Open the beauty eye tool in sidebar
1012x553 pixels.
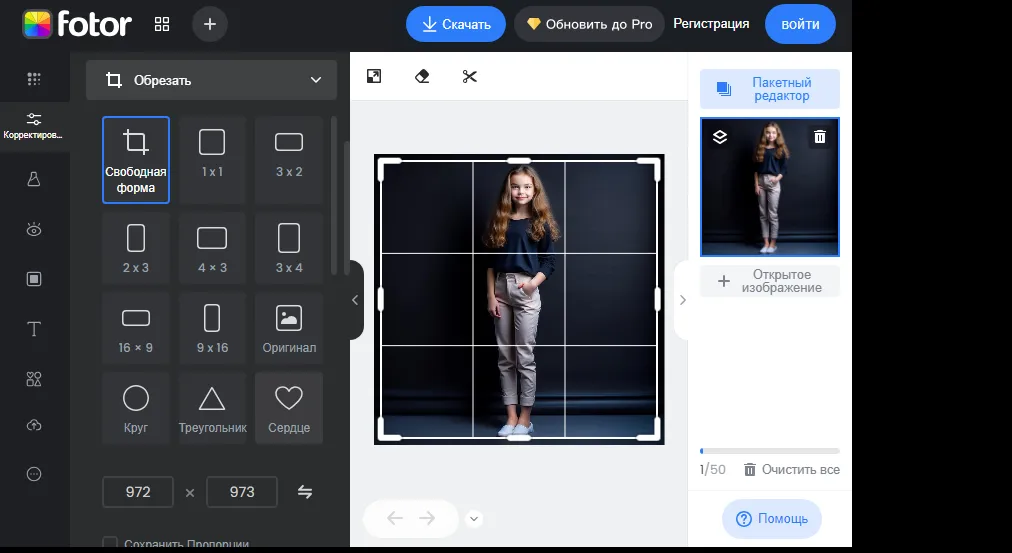click(34, 230)
